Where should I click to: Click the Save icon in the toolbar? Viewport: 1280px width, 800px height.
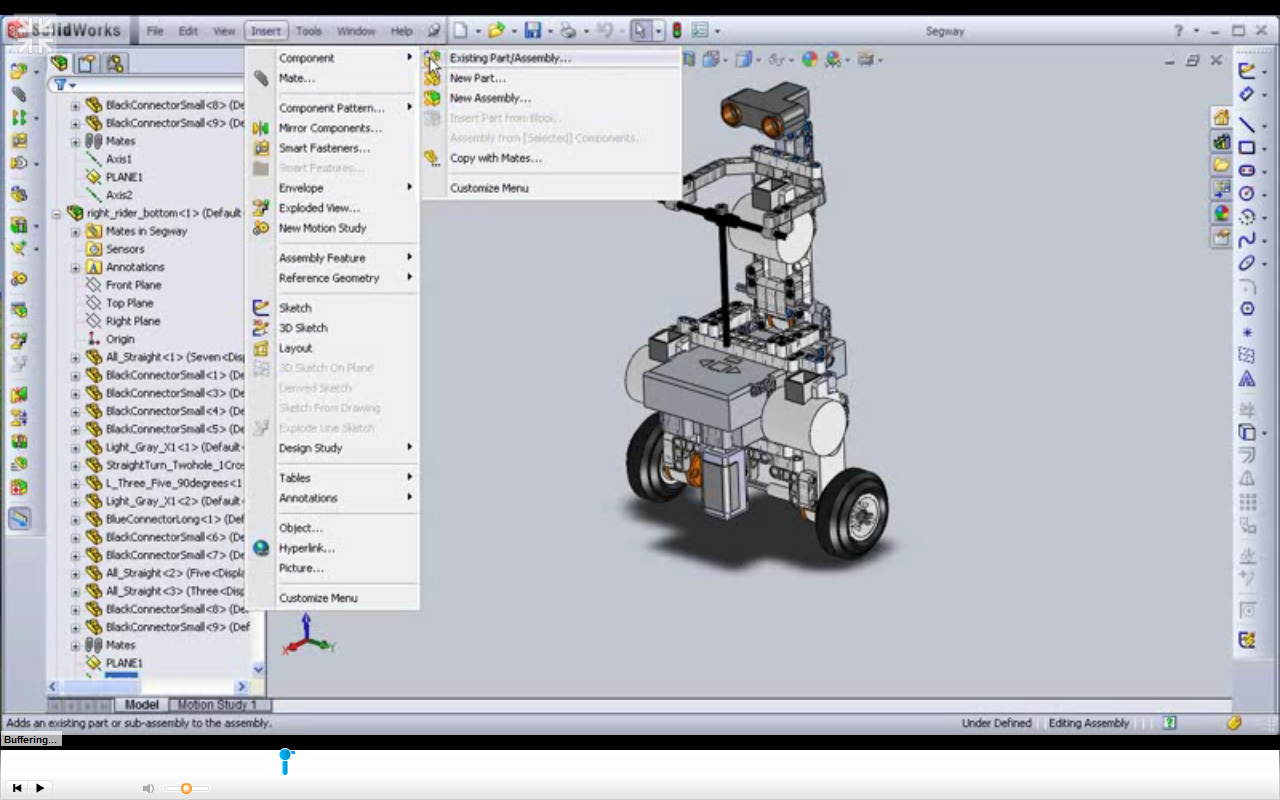point(532,31)
